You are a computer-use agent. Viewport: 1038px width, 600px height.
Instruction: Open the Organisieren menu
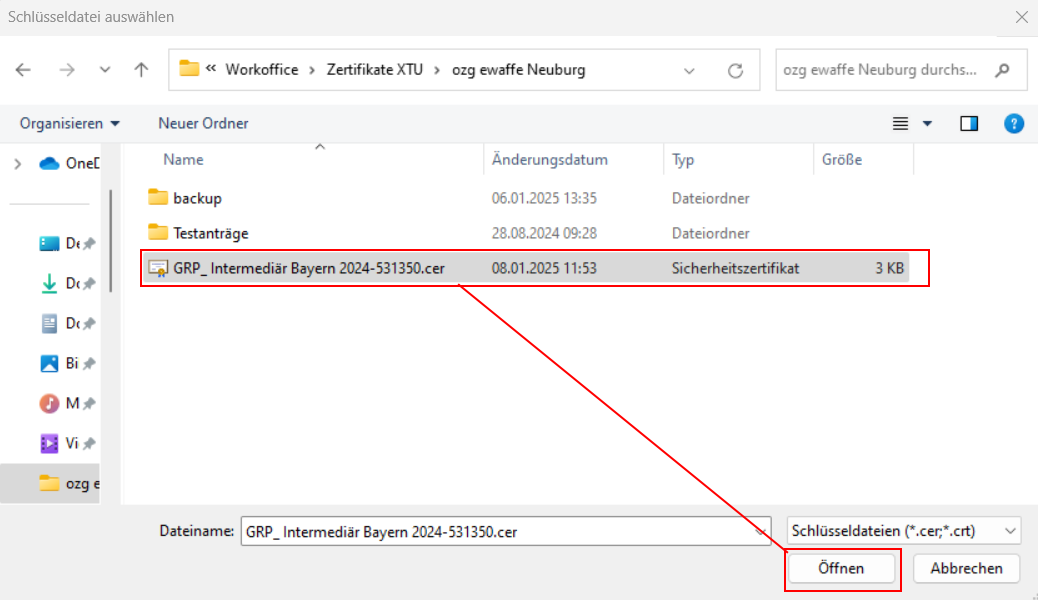69,123
